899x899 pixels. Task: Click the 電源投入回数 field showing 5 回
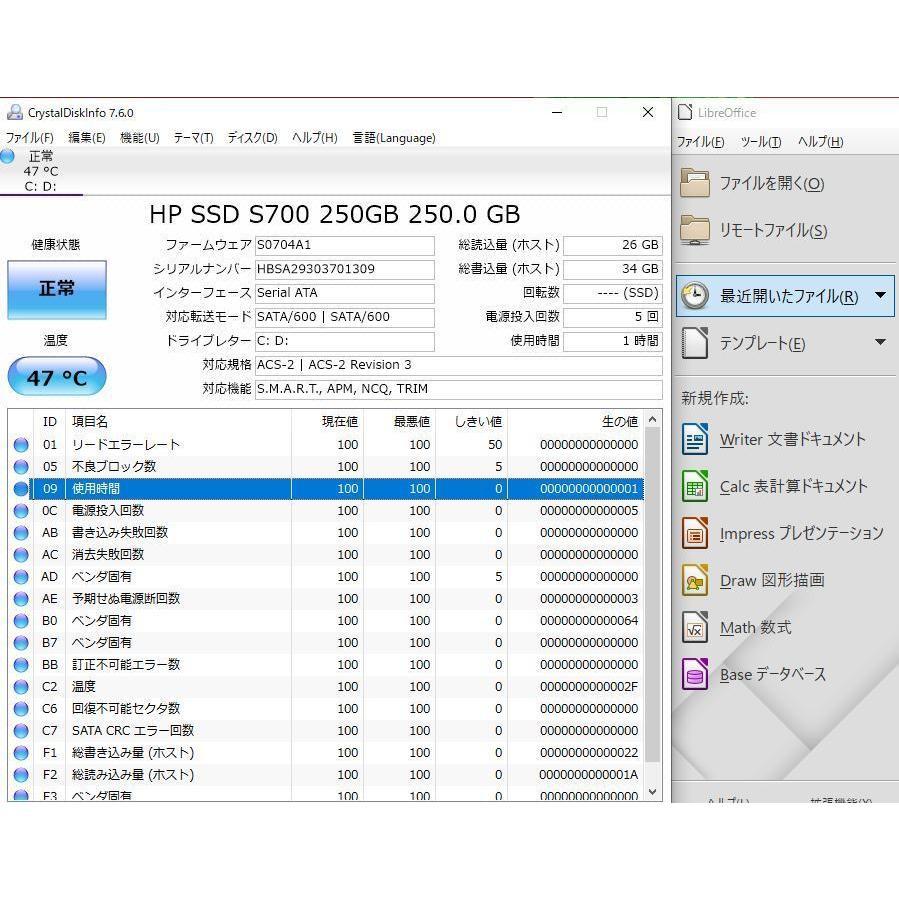pos(613,317)
